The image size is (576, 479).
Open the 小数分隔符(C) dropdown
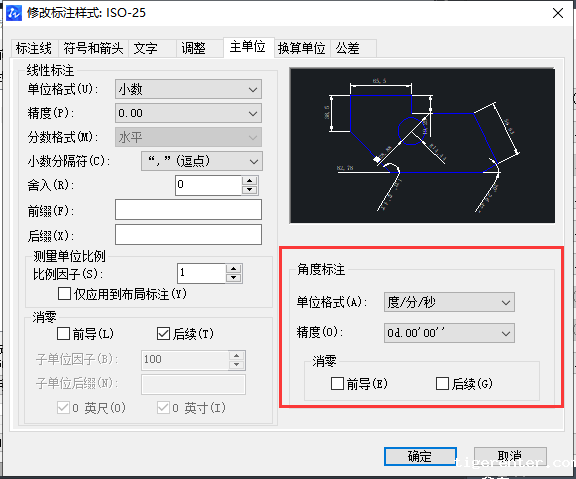tap(202, 161)
